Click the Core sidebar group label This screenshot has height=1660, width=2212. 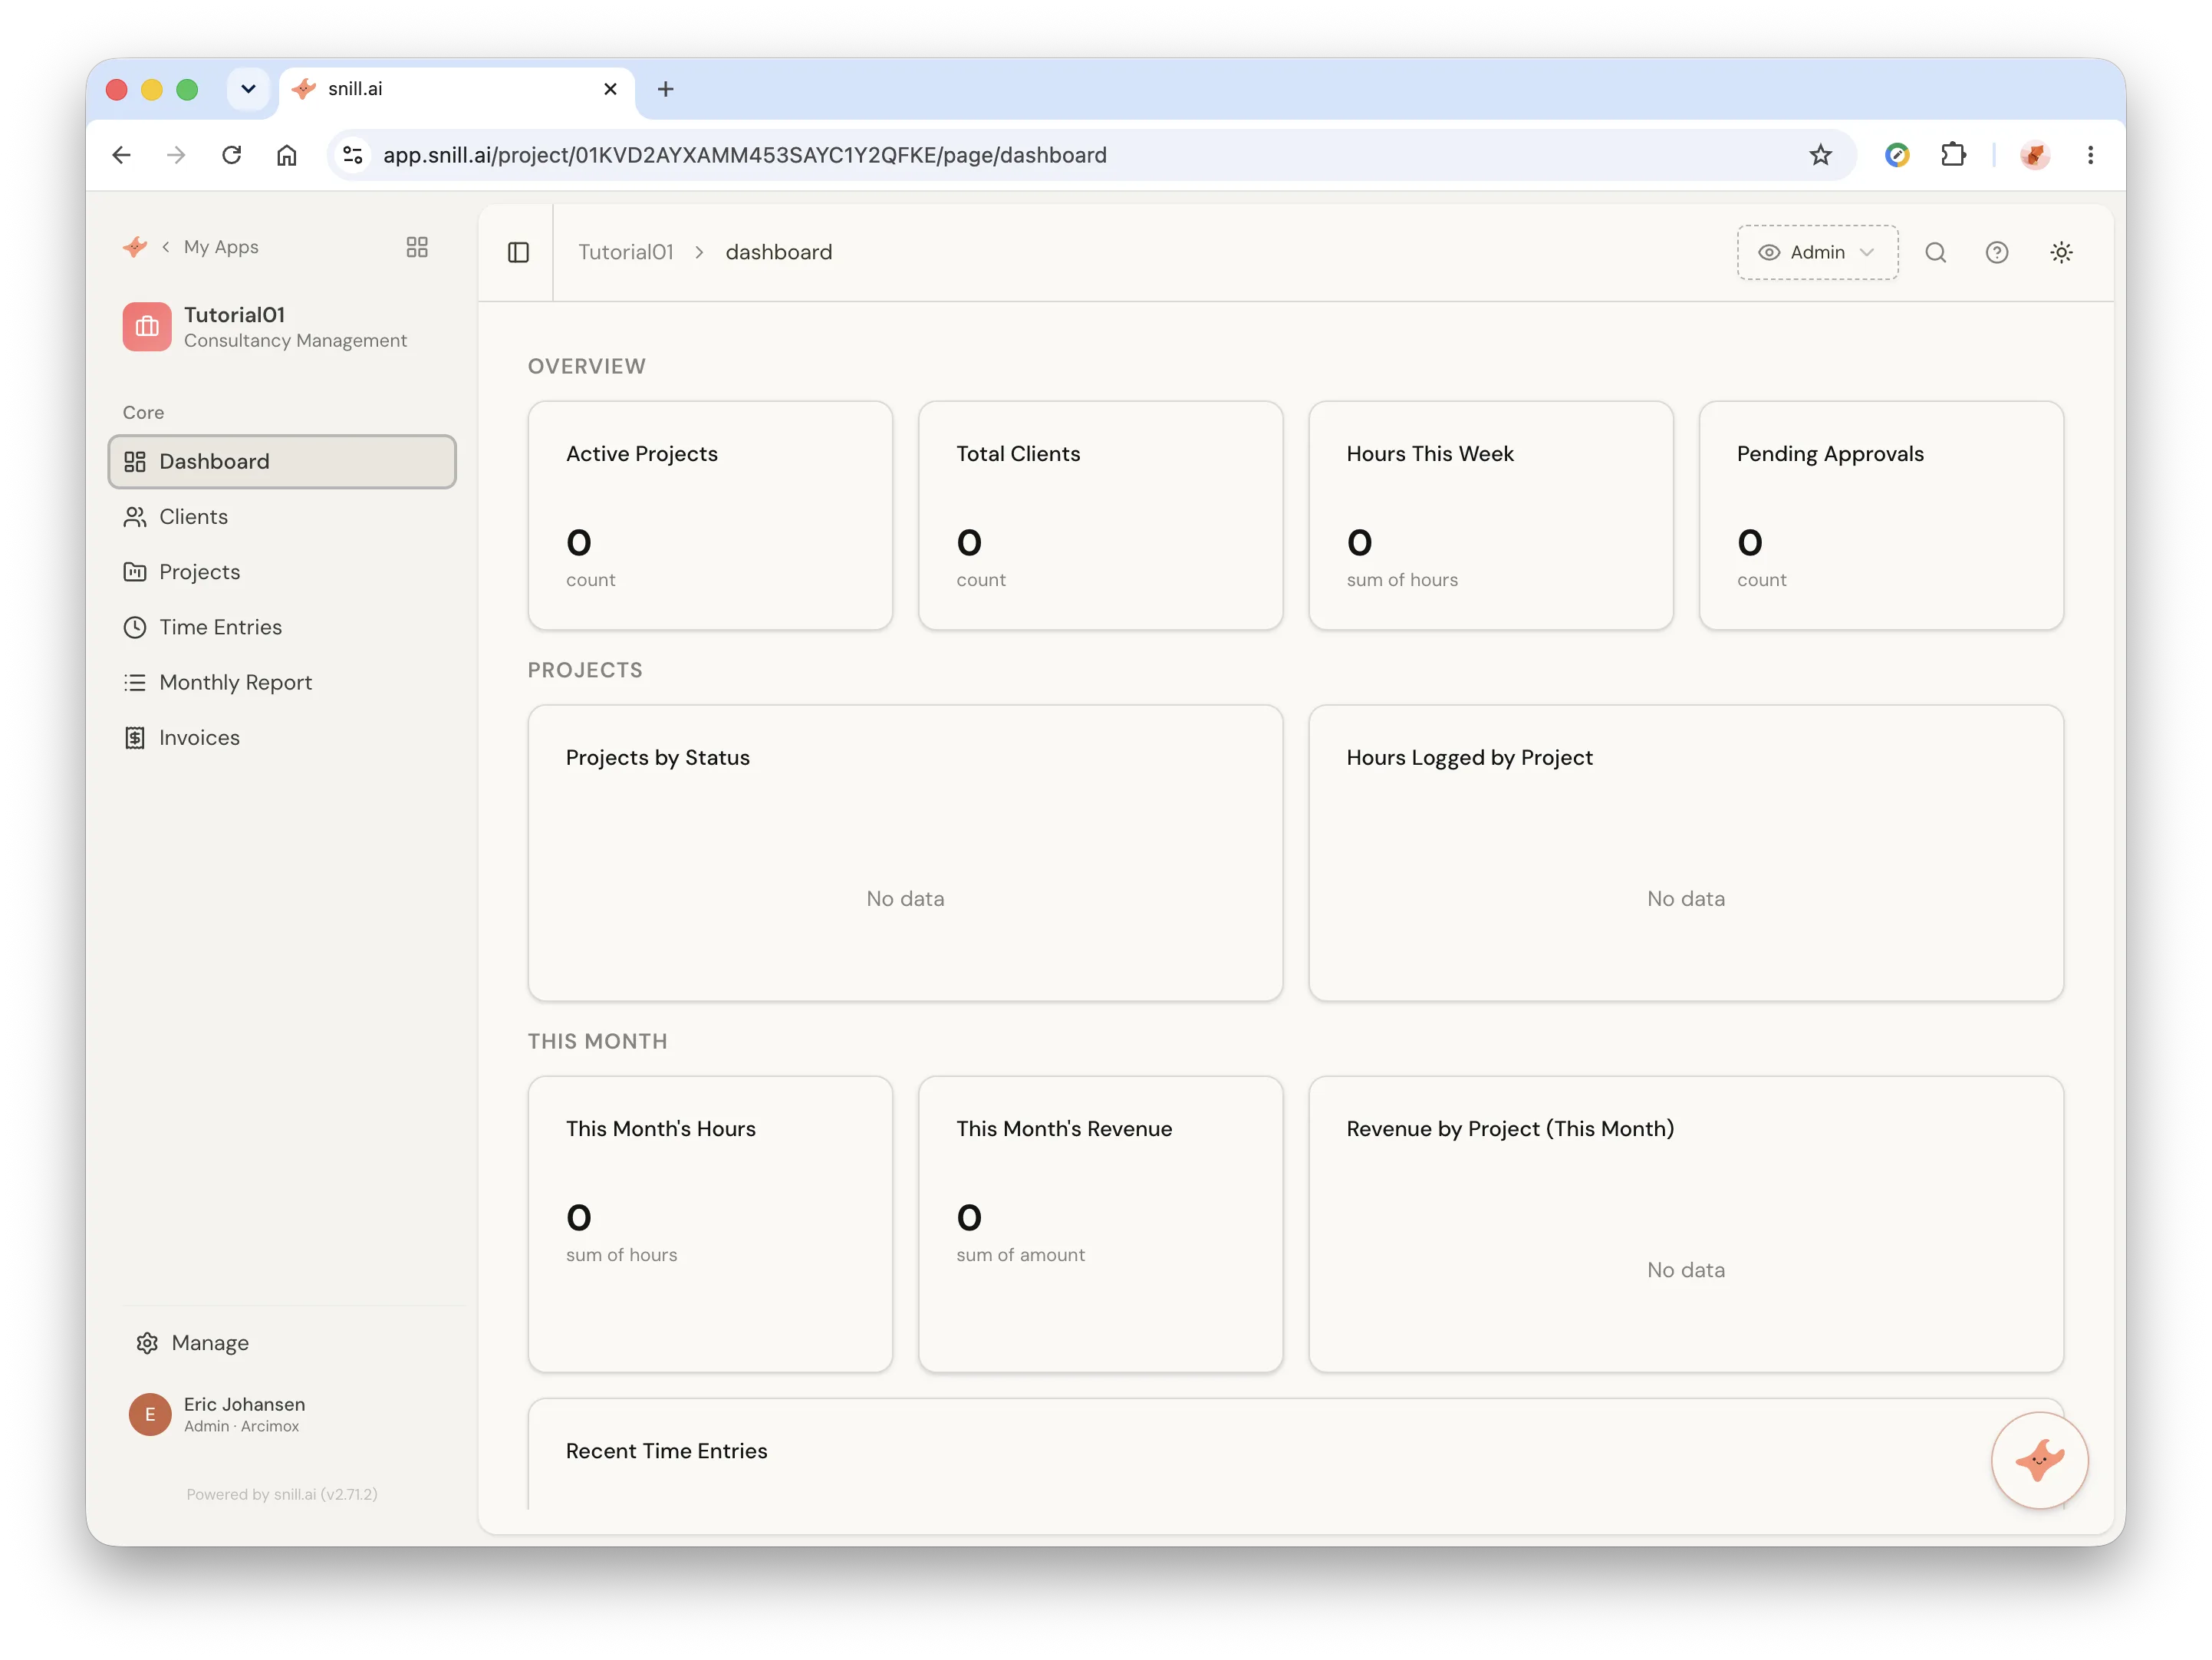[143, 412]
